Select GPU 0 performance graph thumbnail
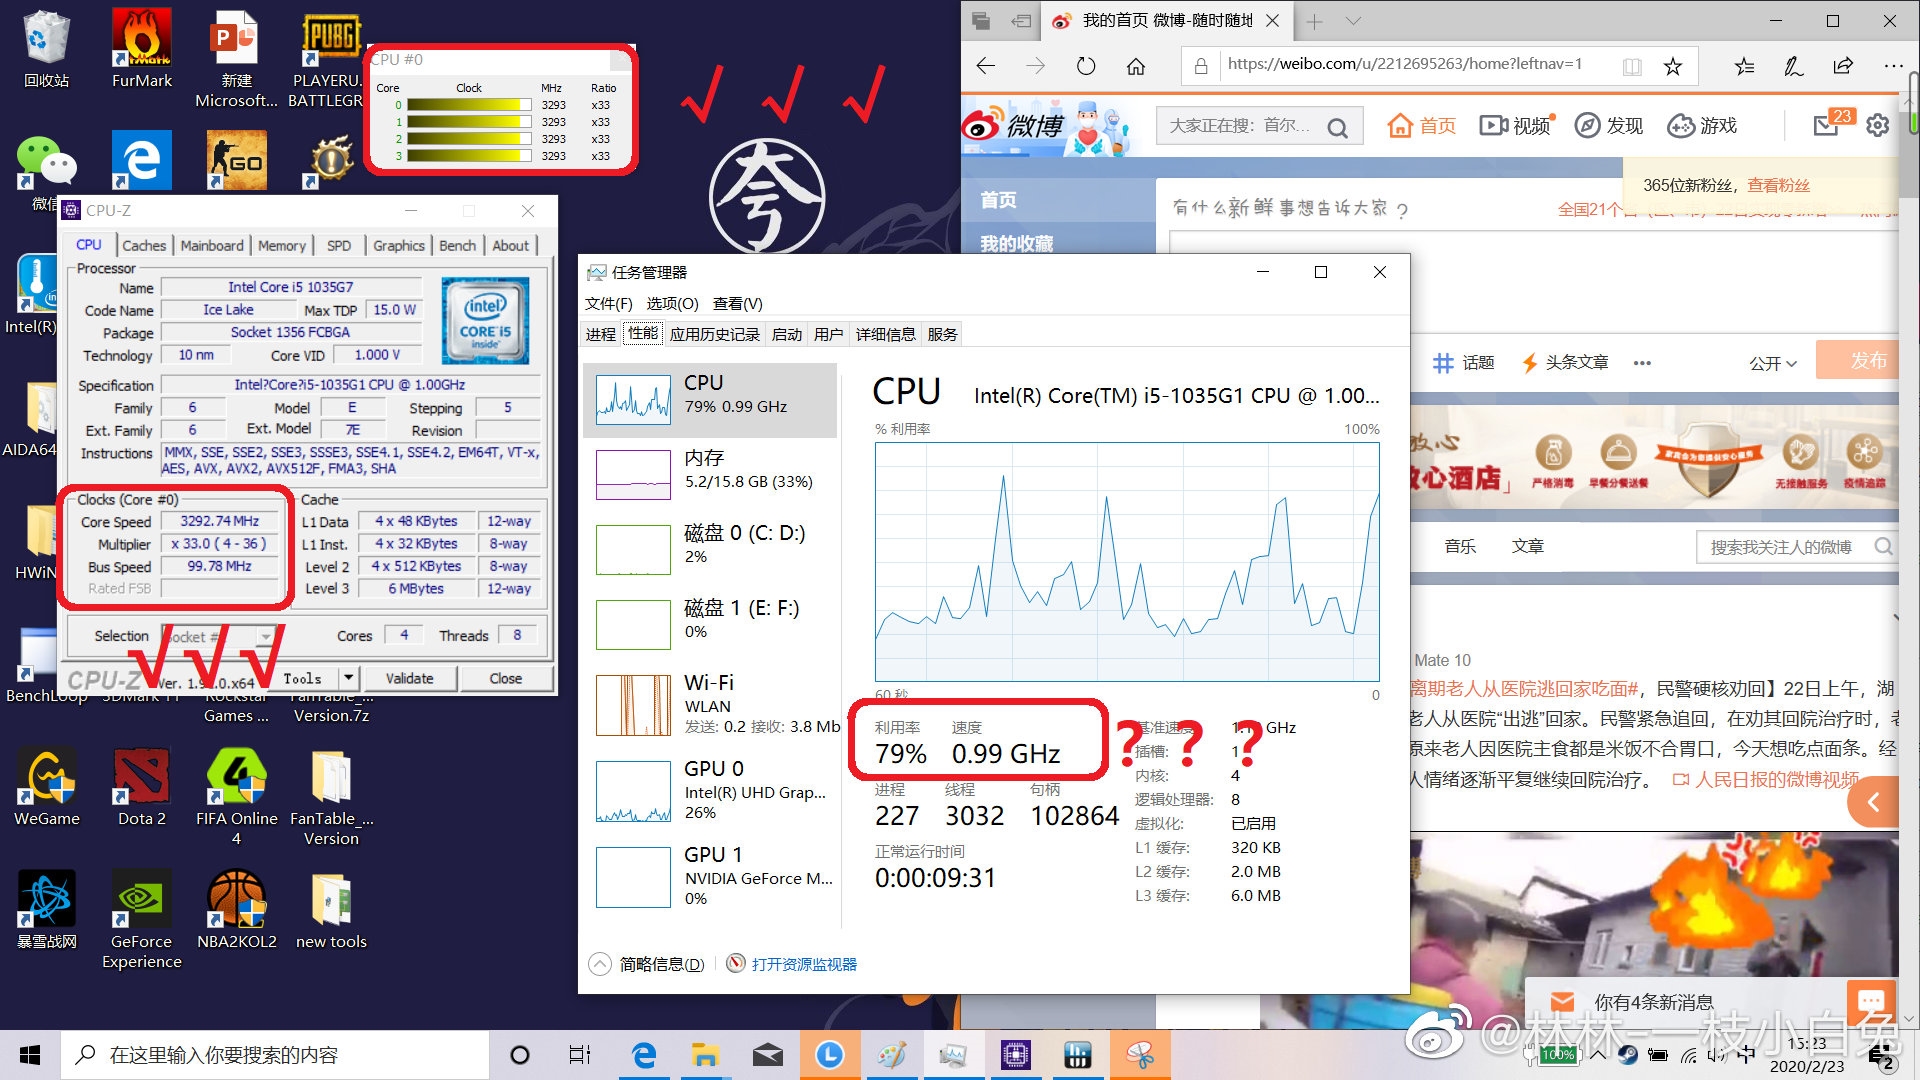1920x1080 pixels. [x=633, y=791]
